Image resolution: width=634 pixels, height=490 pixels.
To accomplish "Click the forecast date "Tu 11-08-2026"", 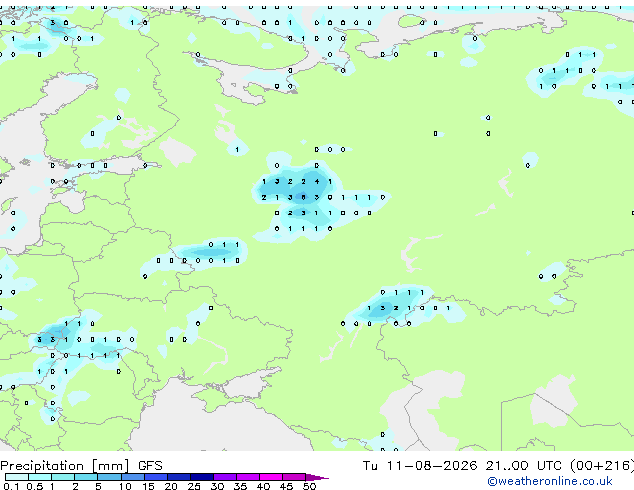I will (x=420, y=465).
